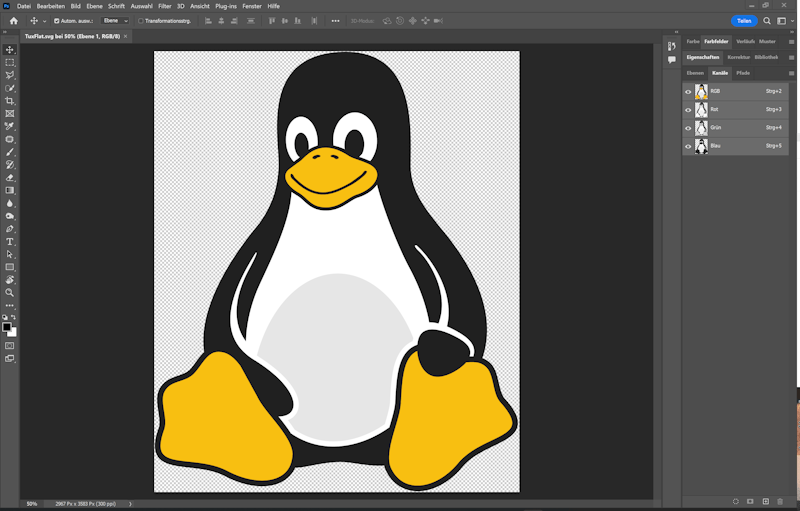The image size is (800, 511).
Task: Select the Brush tool
Action: [10, 152]
